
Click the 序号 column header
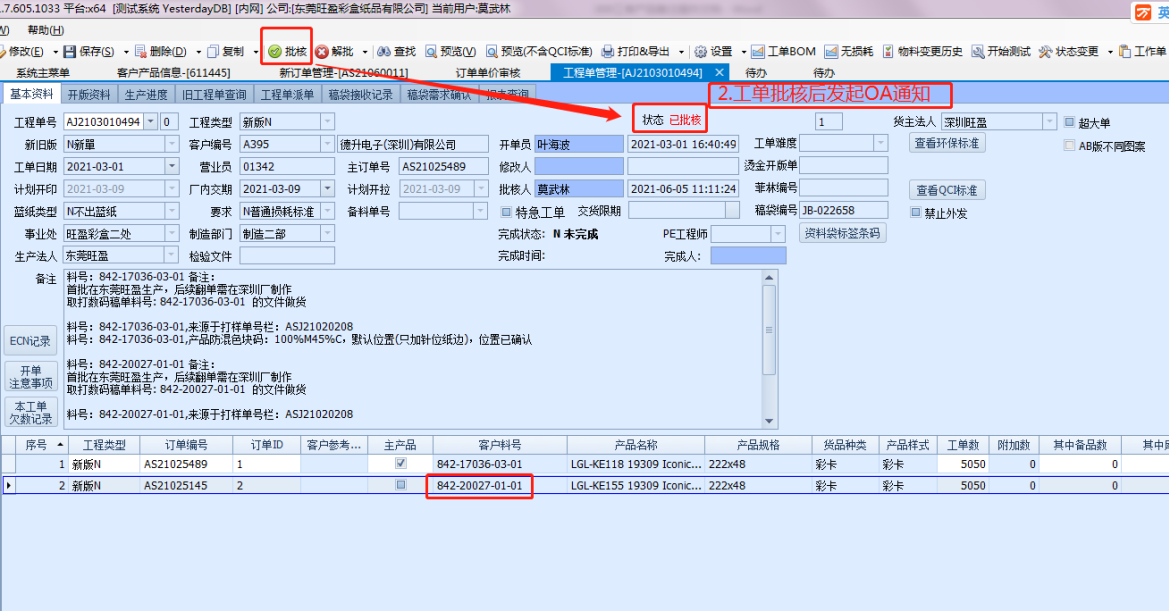pos(42,444)
